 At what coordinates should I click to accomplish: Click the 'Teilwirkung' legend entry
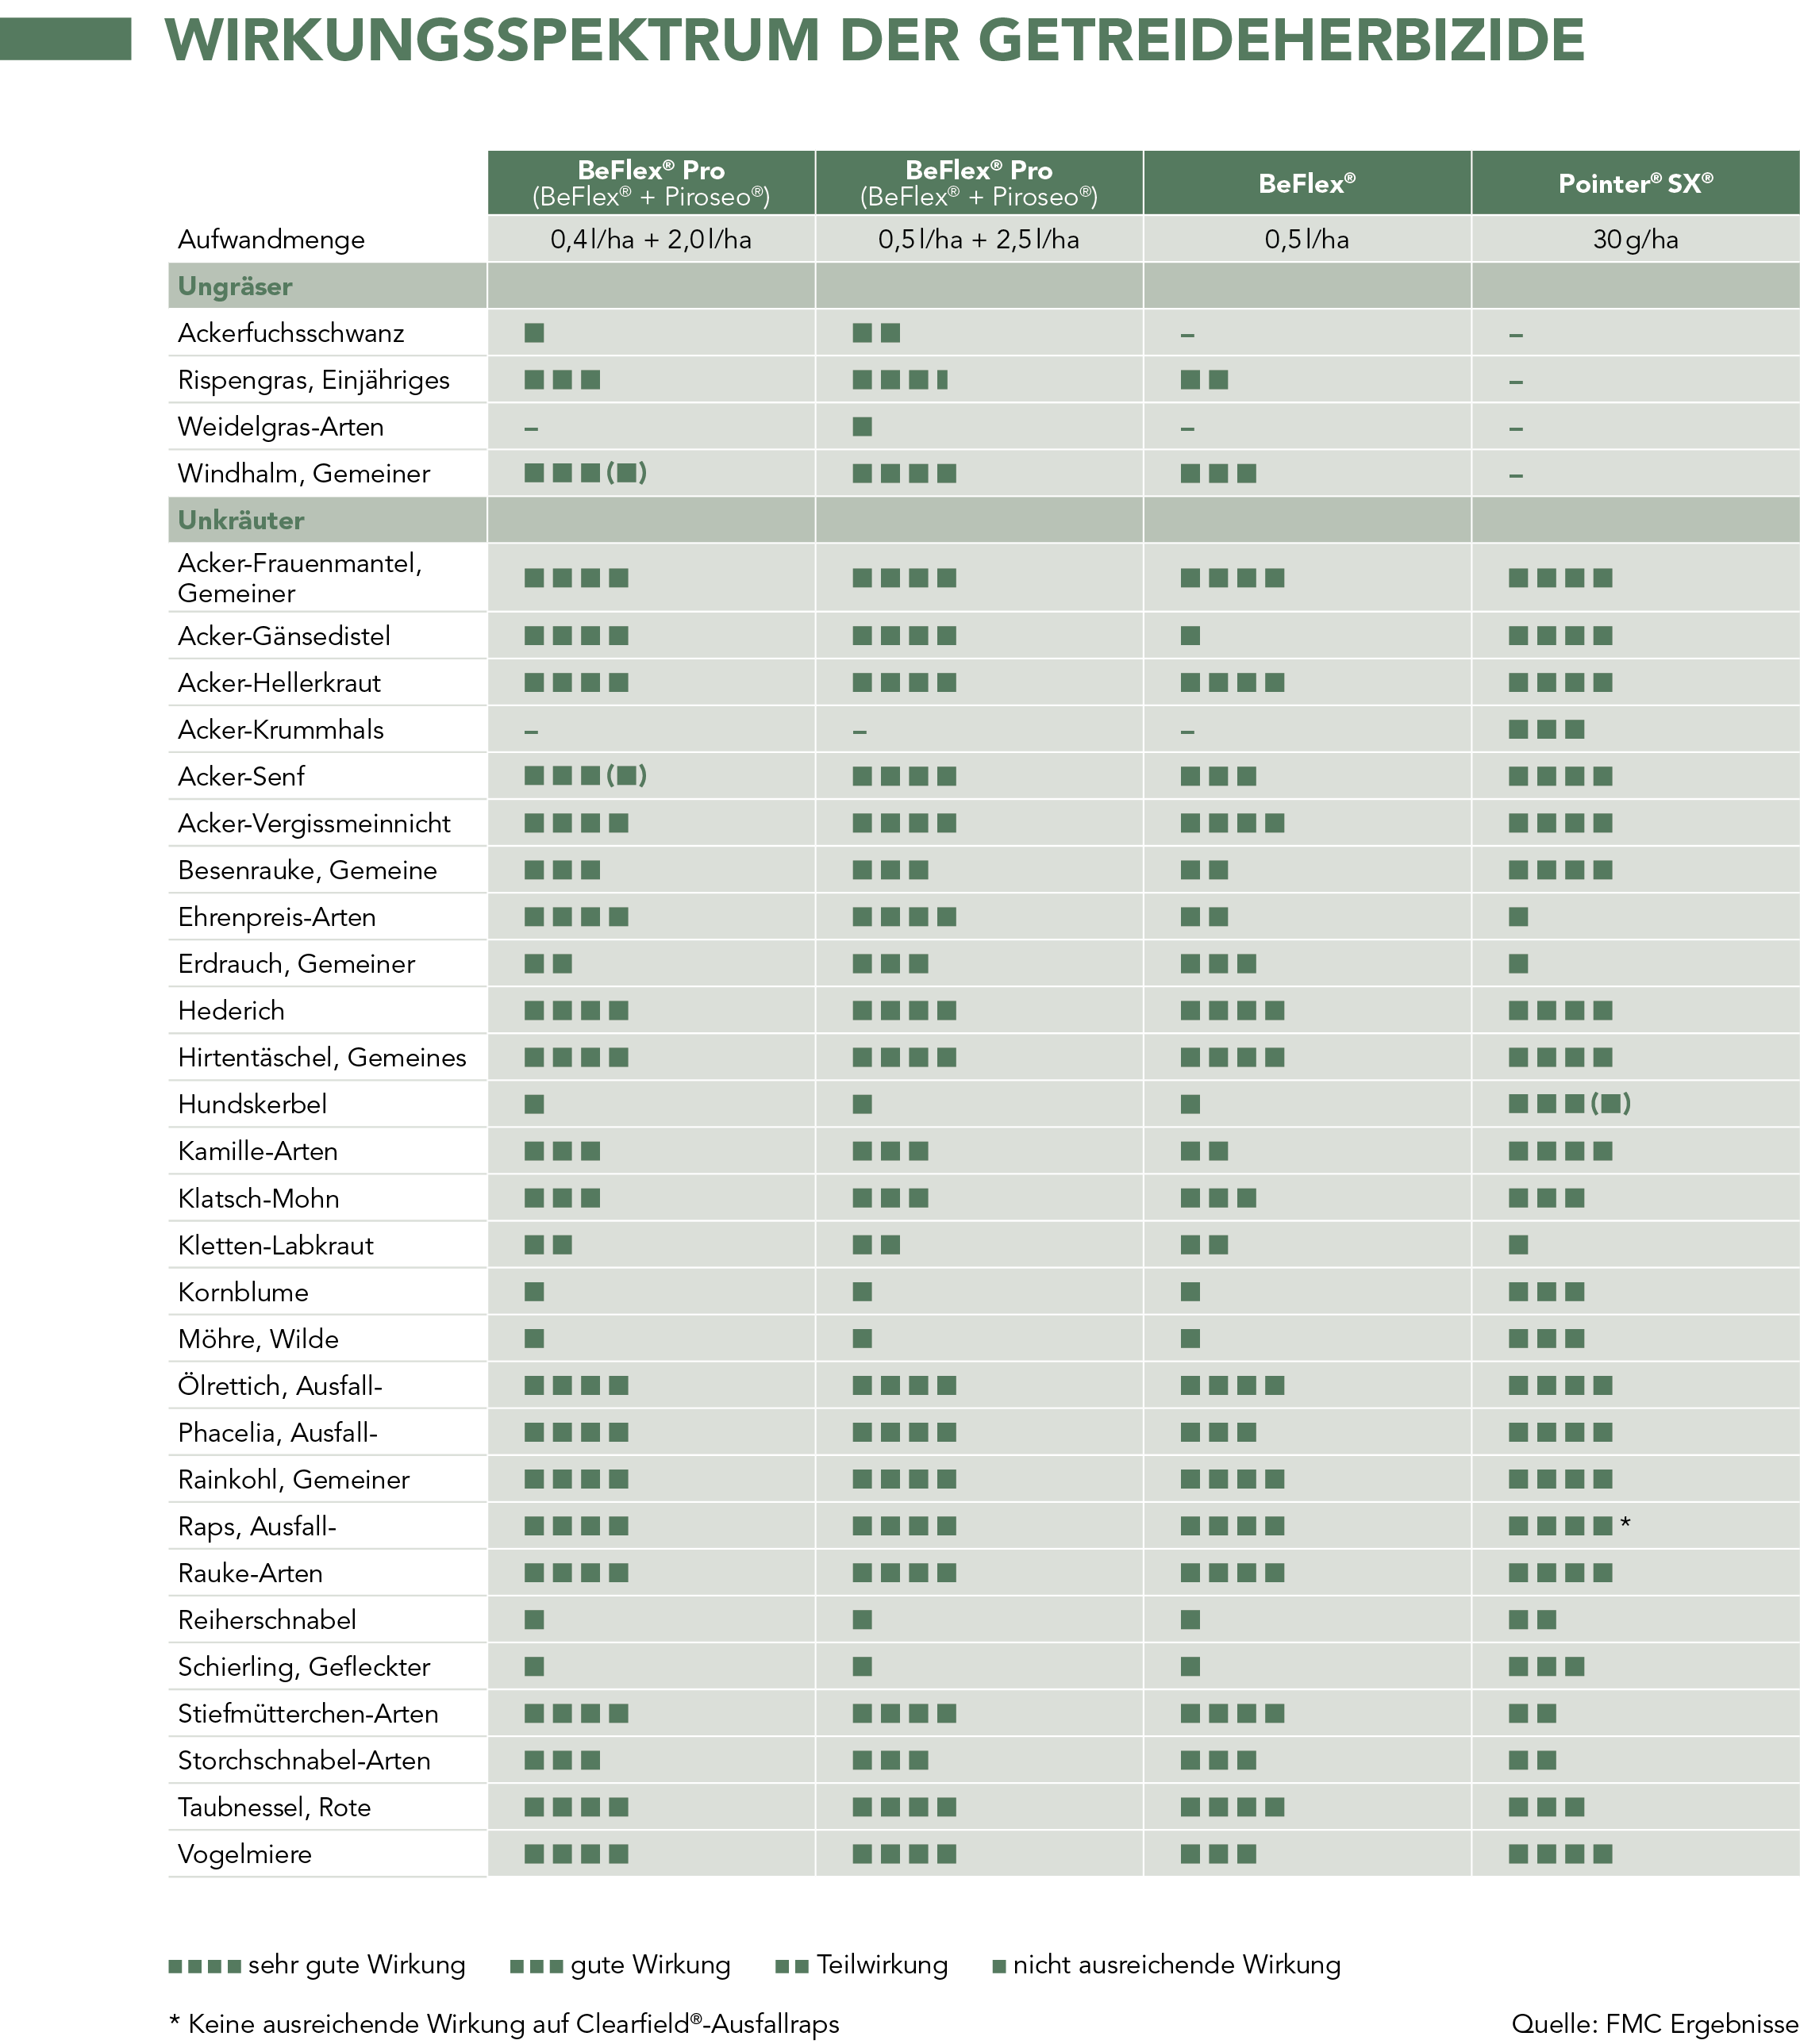pyautogui.click(x=862, y=1966)
